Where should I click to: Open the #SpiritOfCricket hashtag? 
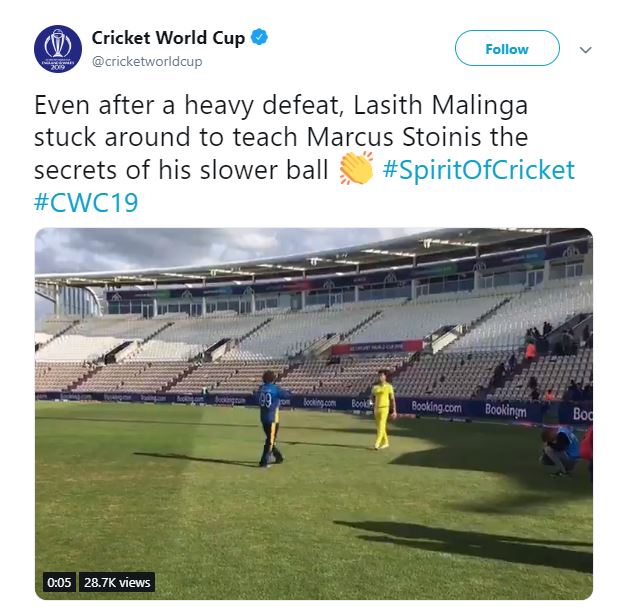coord(478,170)
